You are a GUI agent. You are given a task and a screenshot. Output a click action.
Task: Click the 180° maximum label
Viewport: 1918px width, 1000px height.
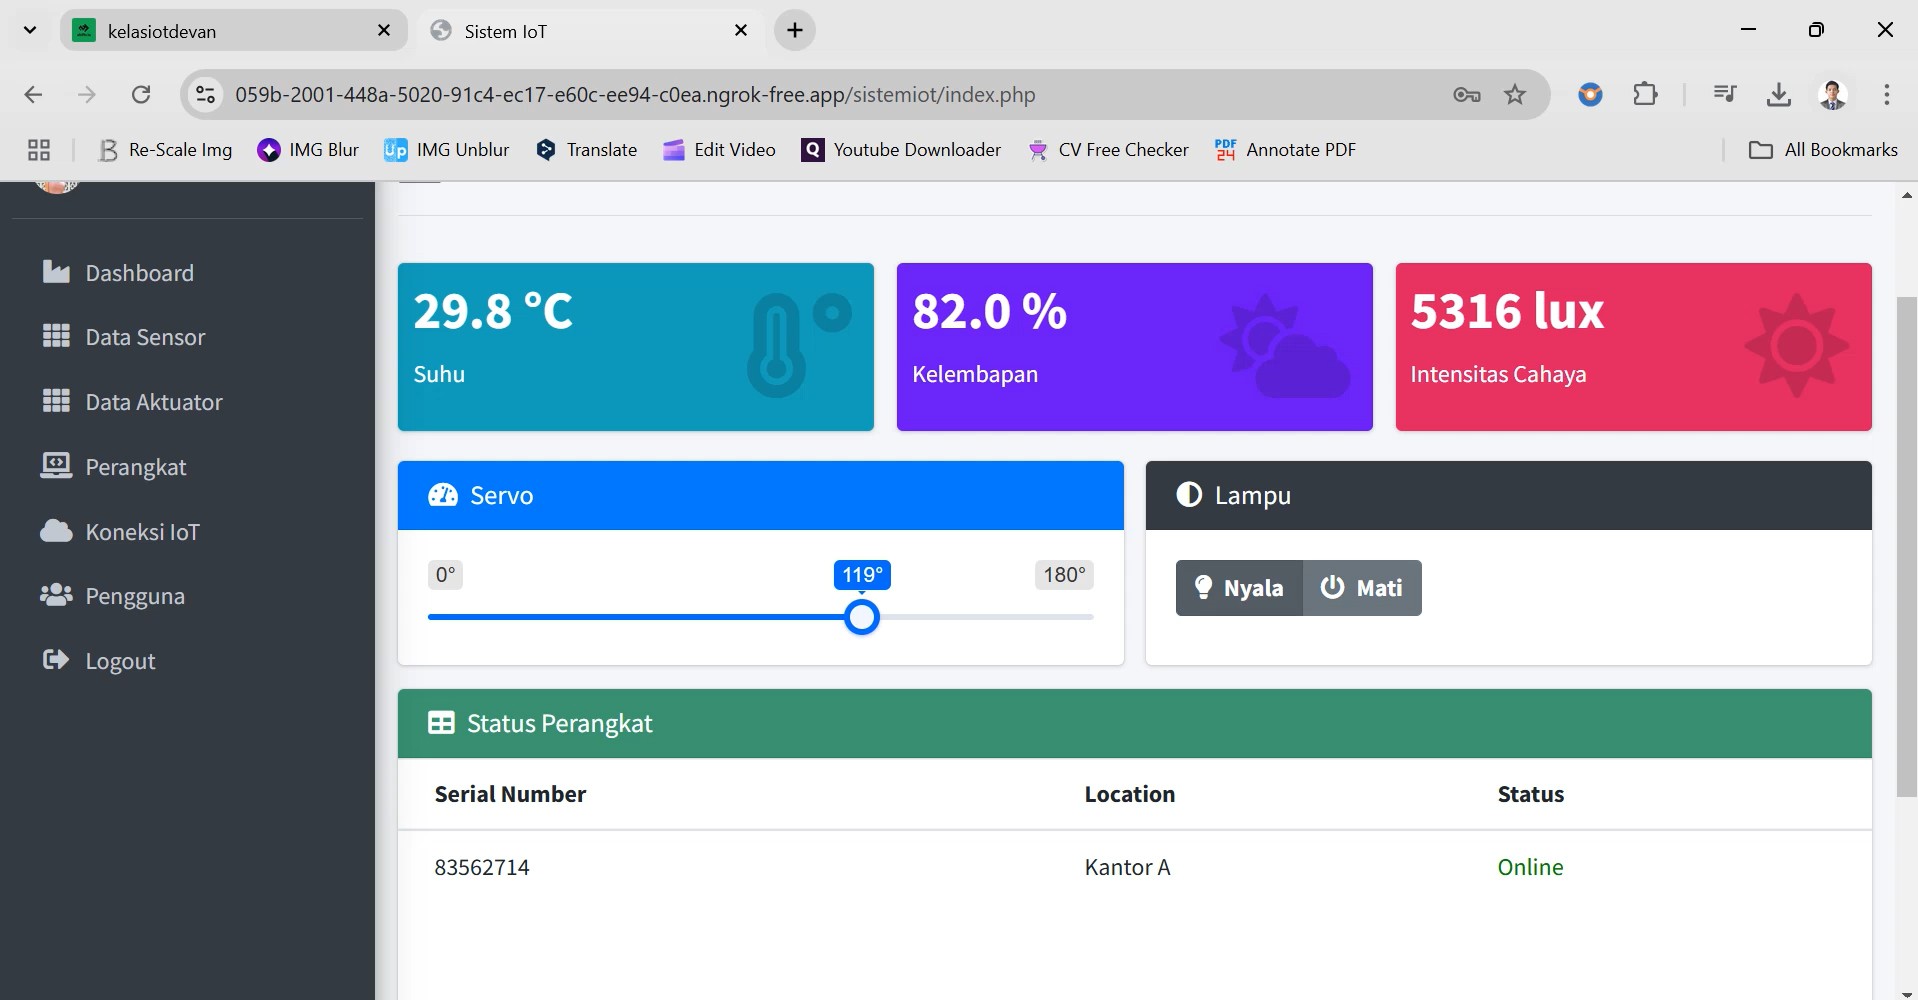[1064, 575]
